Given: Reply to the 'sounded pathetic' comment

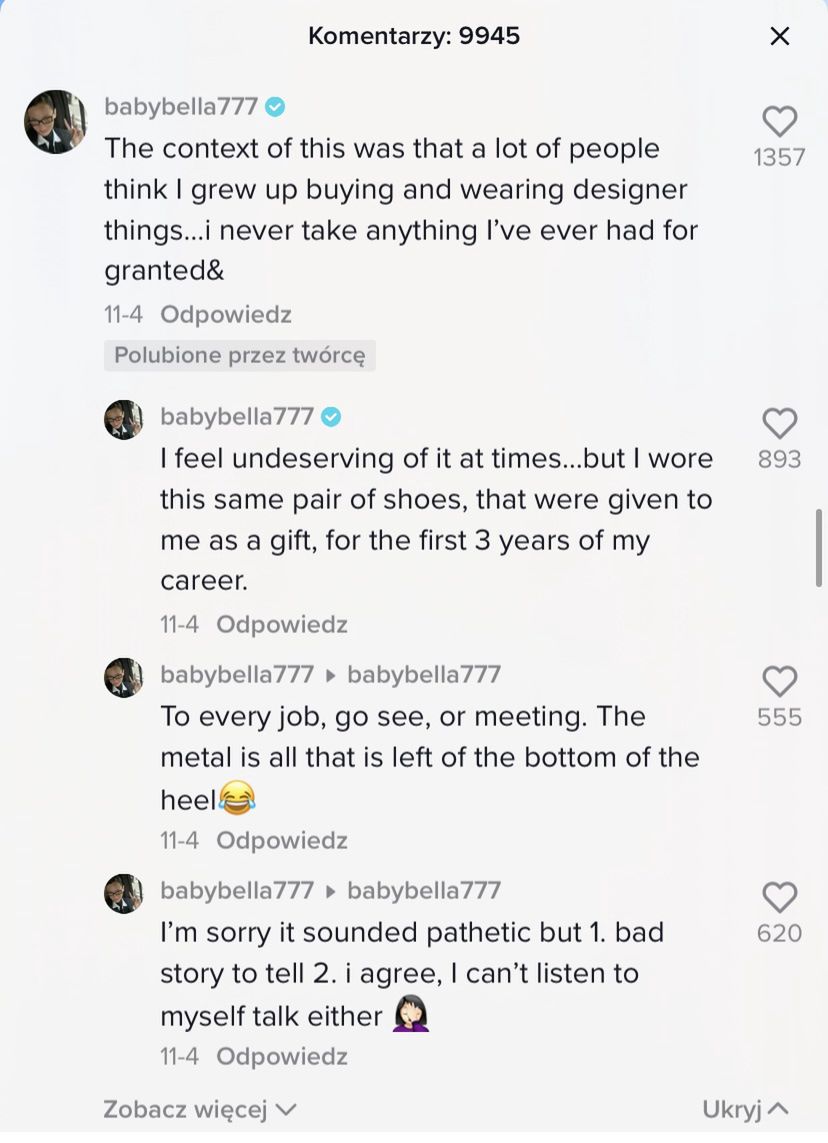Looking at the screenshot, I should [x=282, y=1057].
